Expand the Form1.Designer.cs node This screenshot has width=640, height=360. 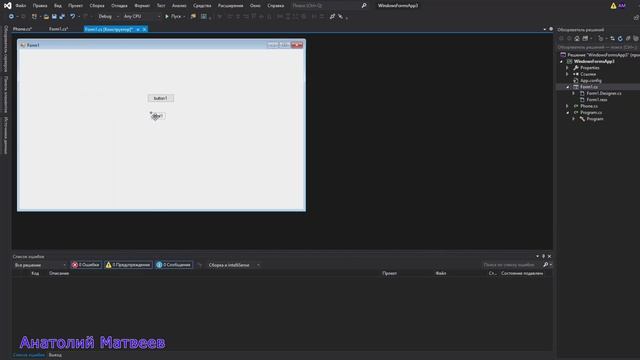click(x=574, y=93)
